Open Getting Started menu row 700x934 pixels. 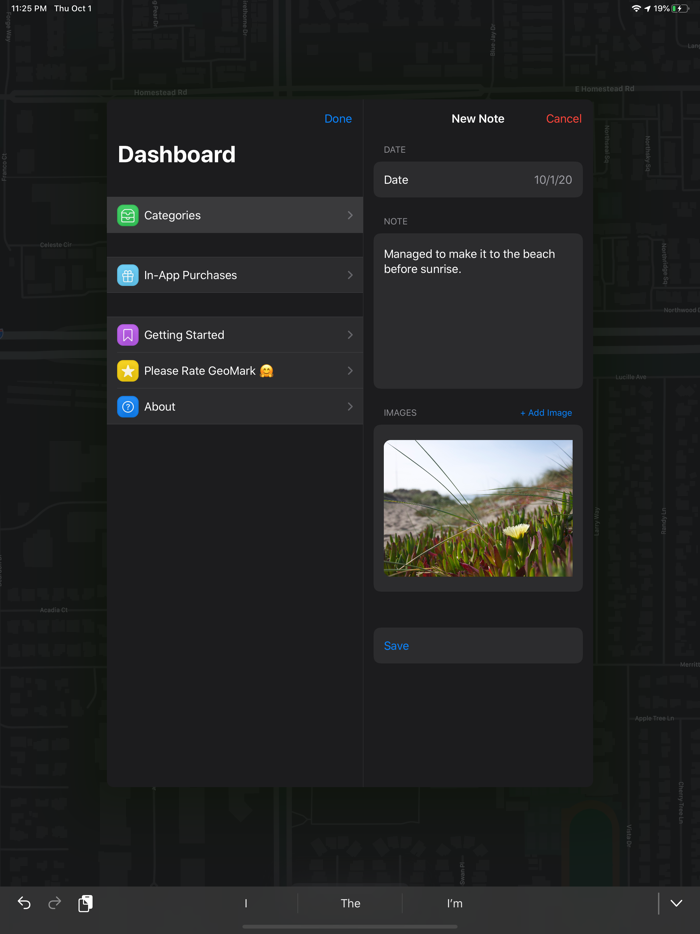click(x=235, y=335)
